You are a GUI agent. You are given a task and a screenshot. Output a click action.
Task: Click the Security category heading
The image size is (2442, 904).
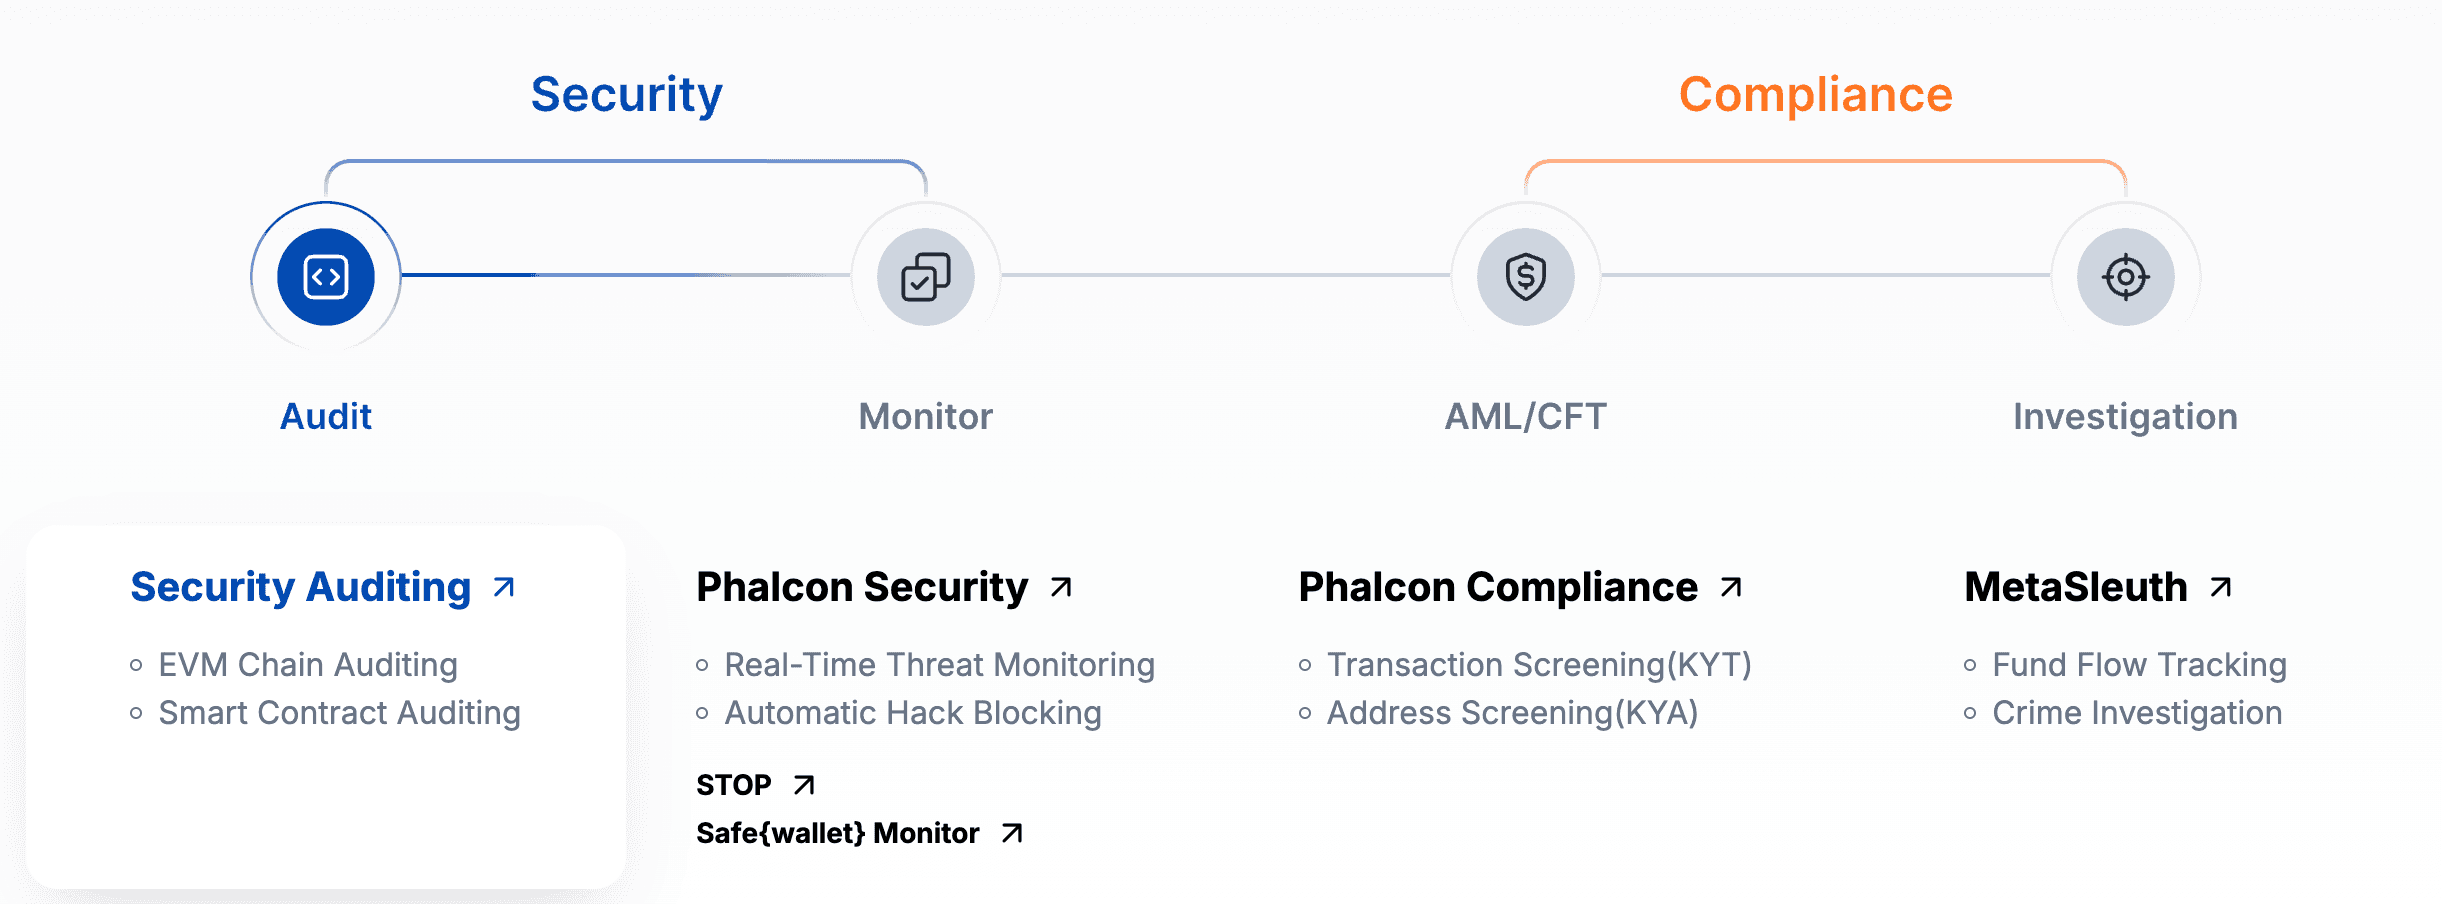pos(627,95)
